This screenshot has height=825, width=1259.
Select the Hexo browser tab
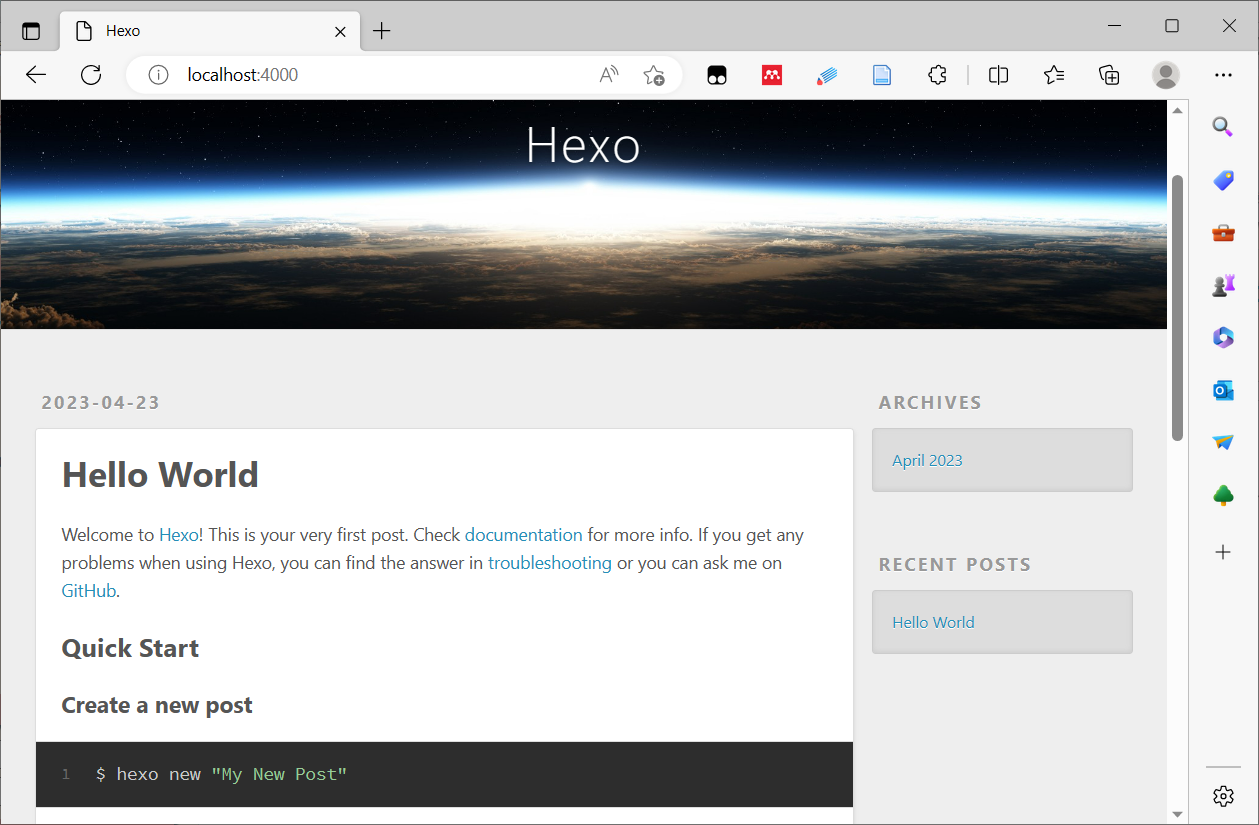[x=200, y=31]
